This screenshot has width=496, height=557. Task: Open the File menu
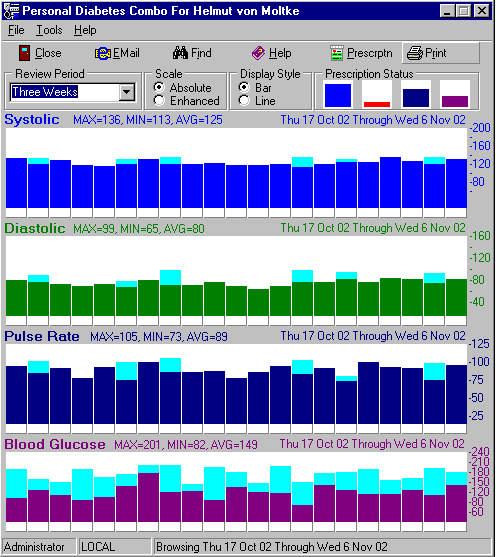click(x=16, y=30)
